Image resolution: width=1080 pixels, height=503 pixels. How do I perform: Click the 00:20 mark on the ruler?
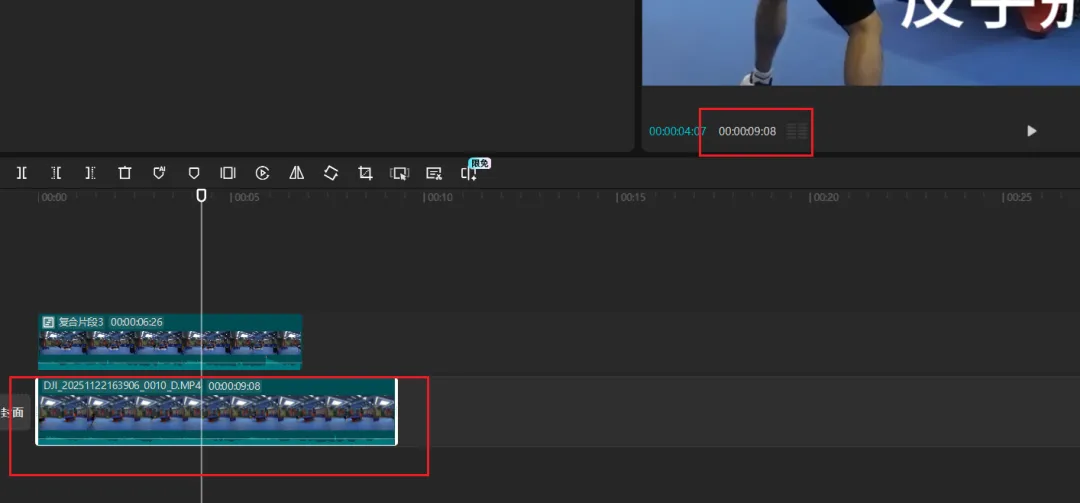824,197
